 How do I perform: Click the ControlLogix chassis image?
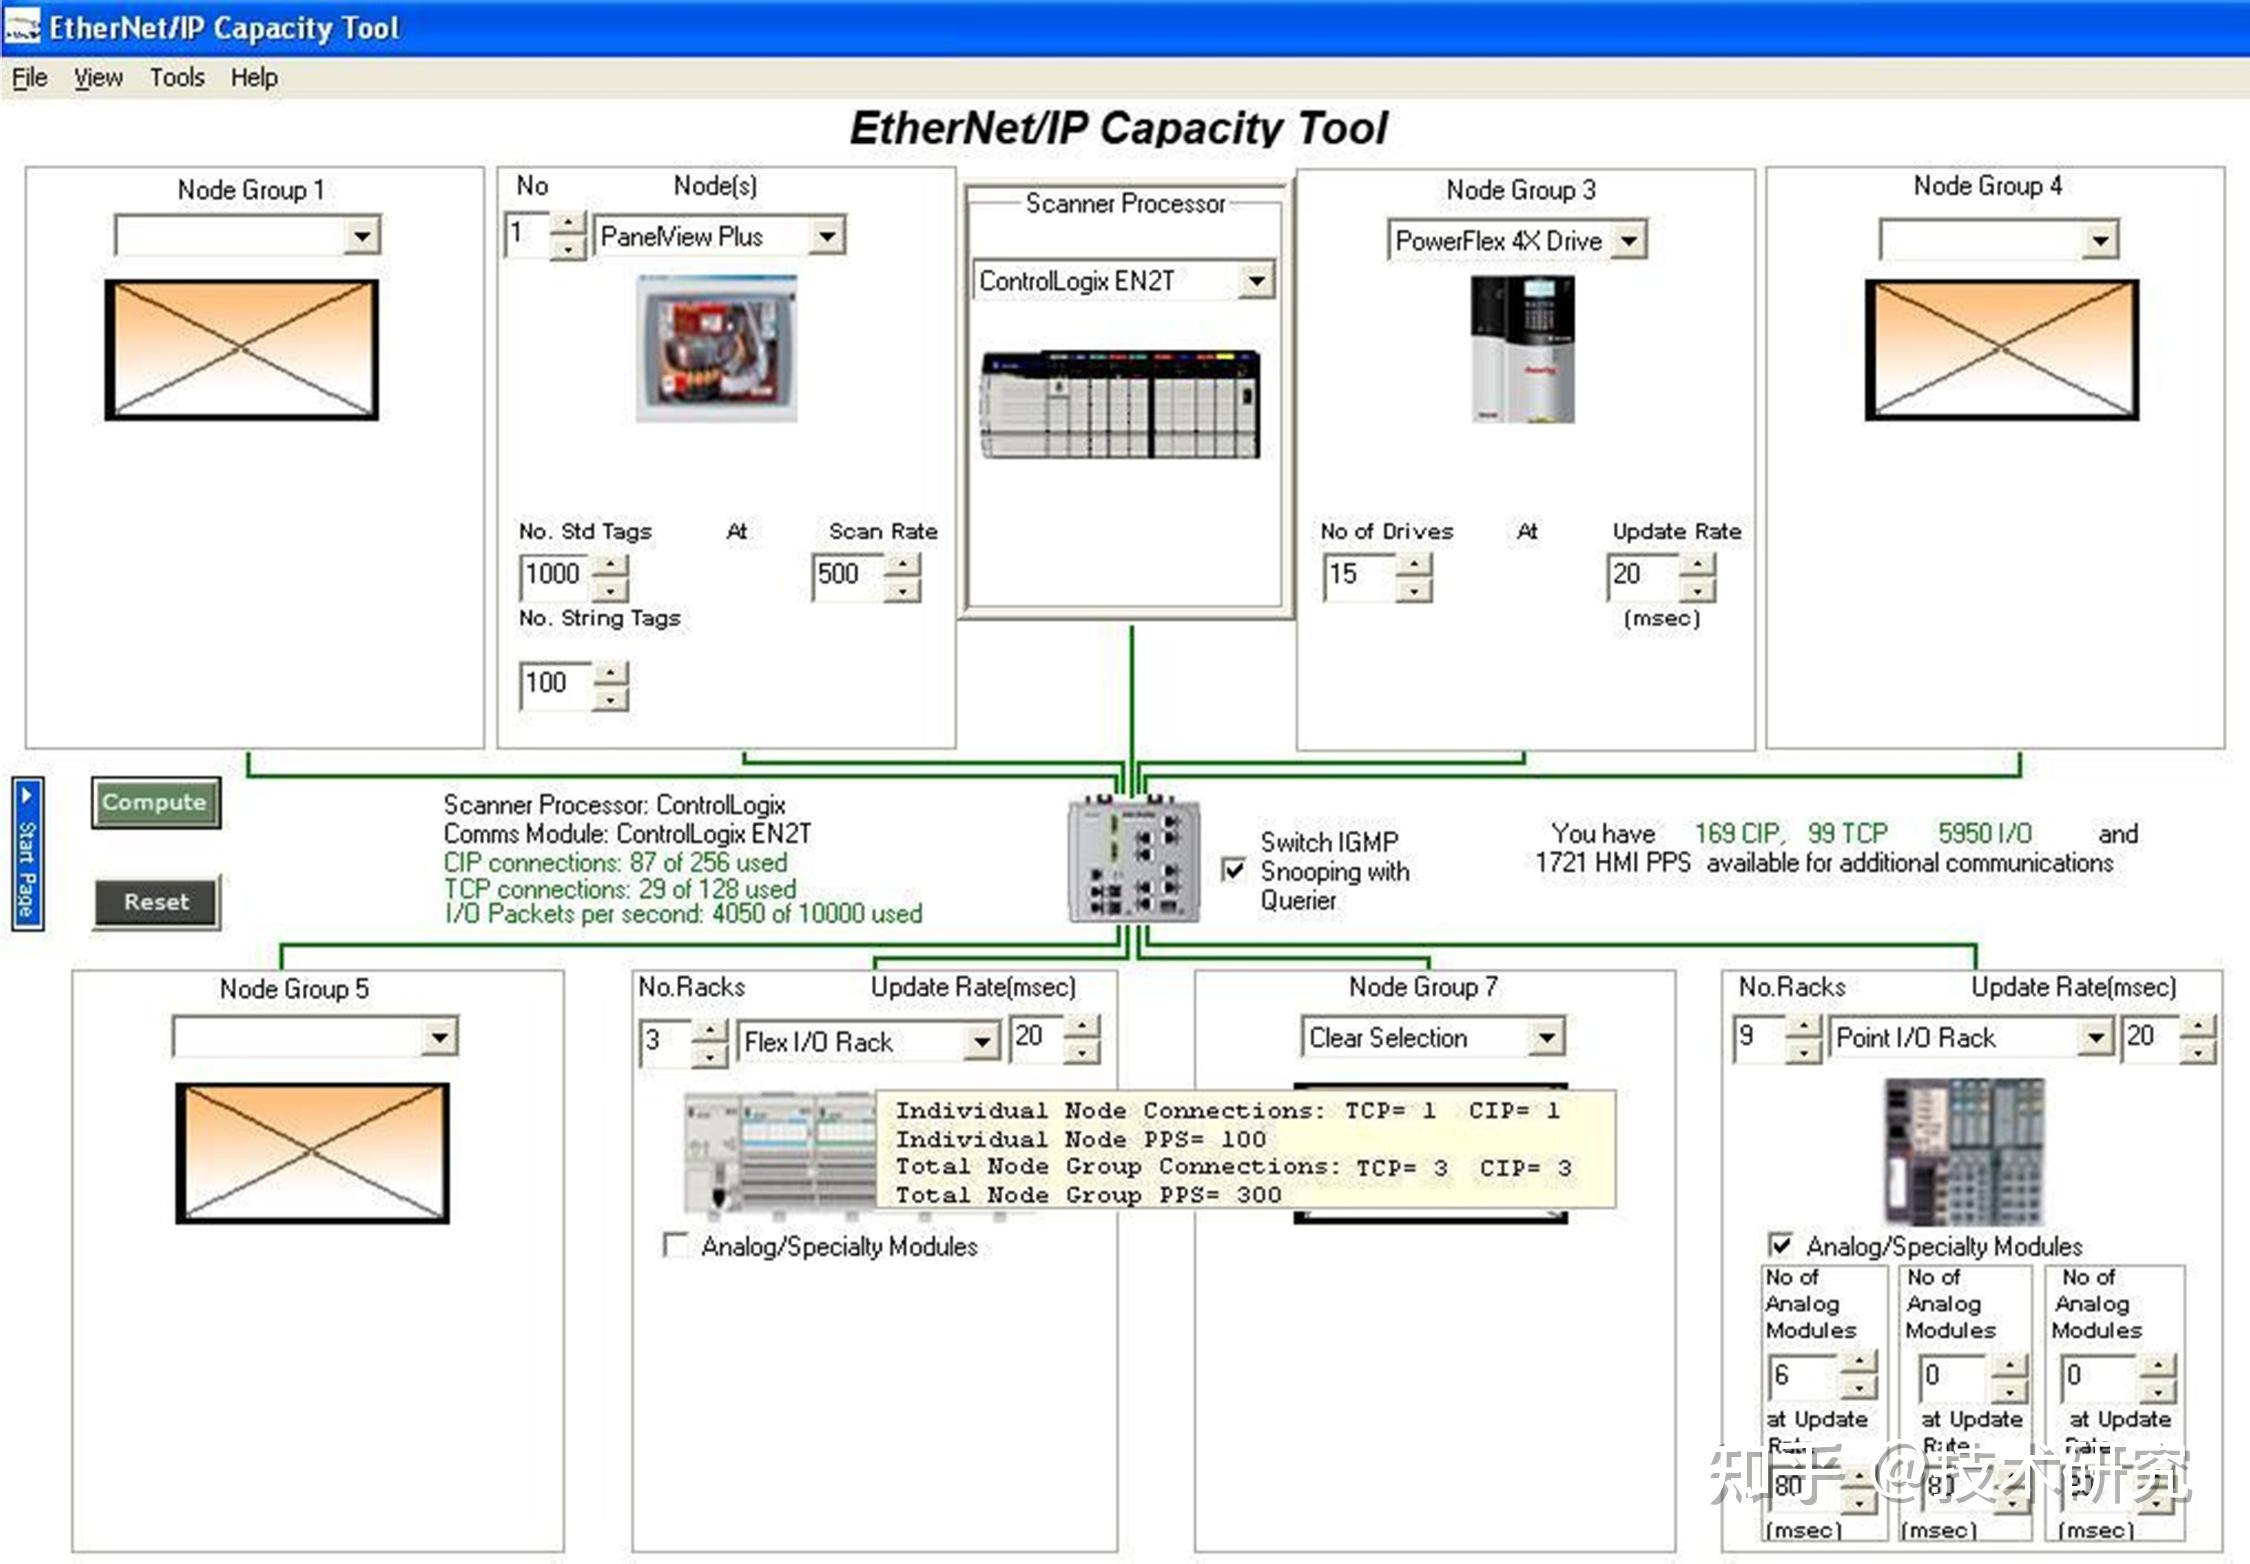coord(1120,404)
